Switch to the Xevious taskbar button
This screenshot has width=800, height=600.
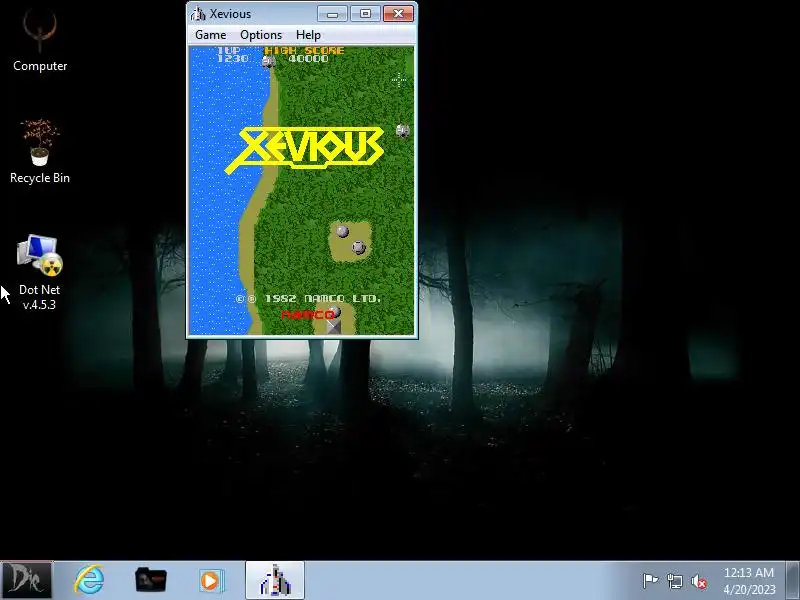(x=275, y=580)
